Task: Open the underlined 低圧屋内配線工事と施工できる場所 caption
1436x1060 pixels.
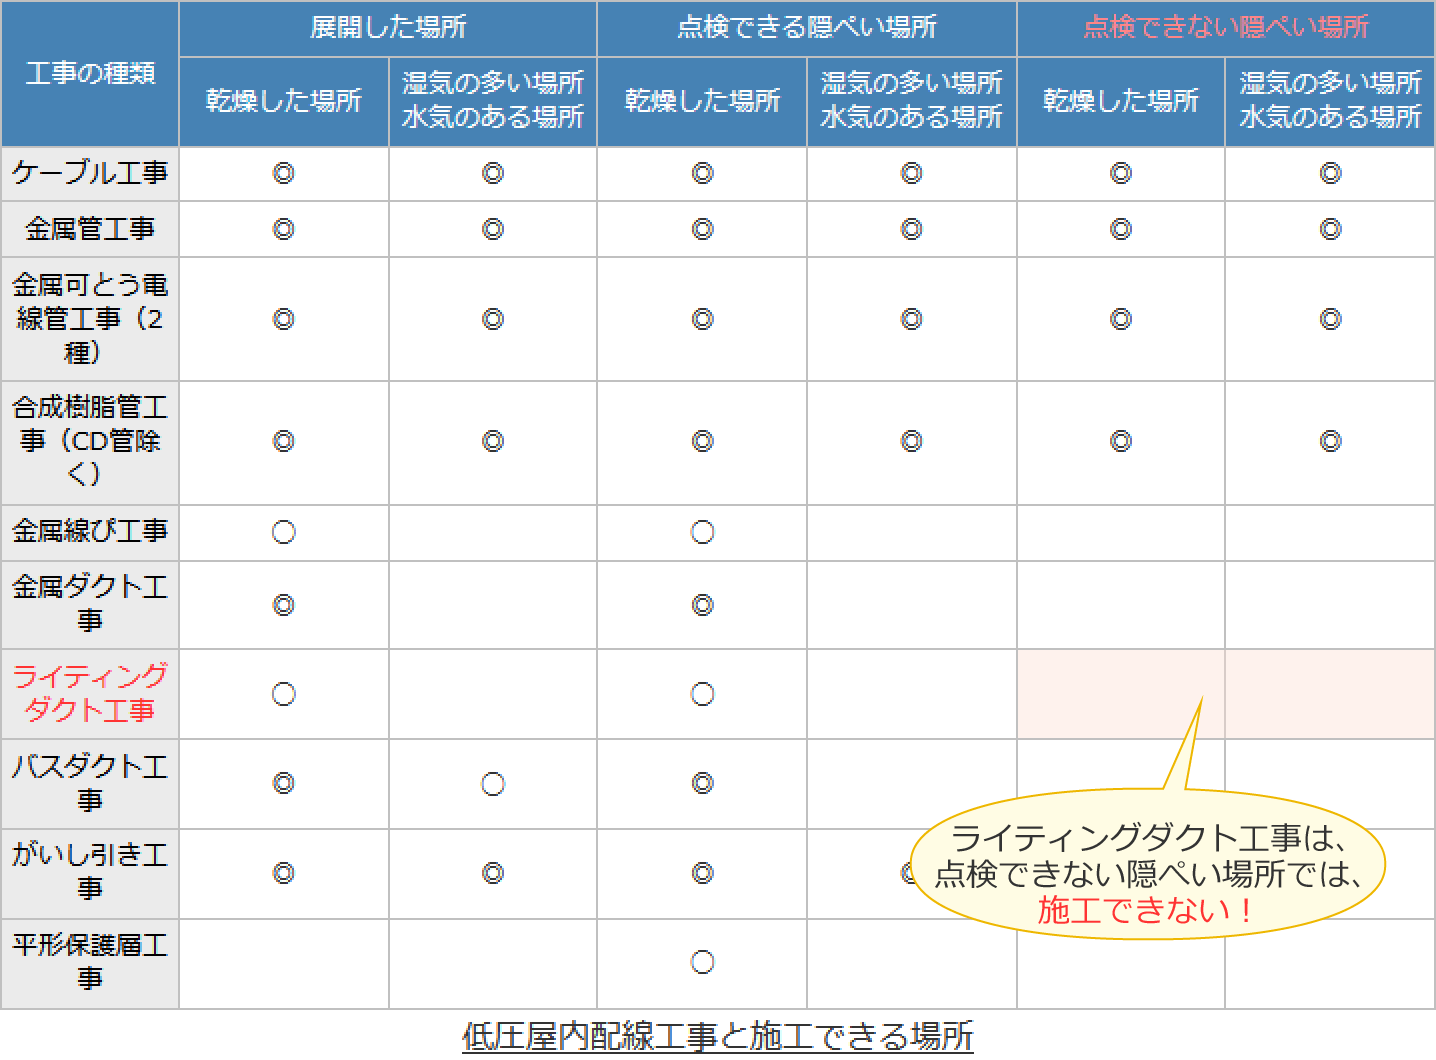Action: tap(717, 1036)
